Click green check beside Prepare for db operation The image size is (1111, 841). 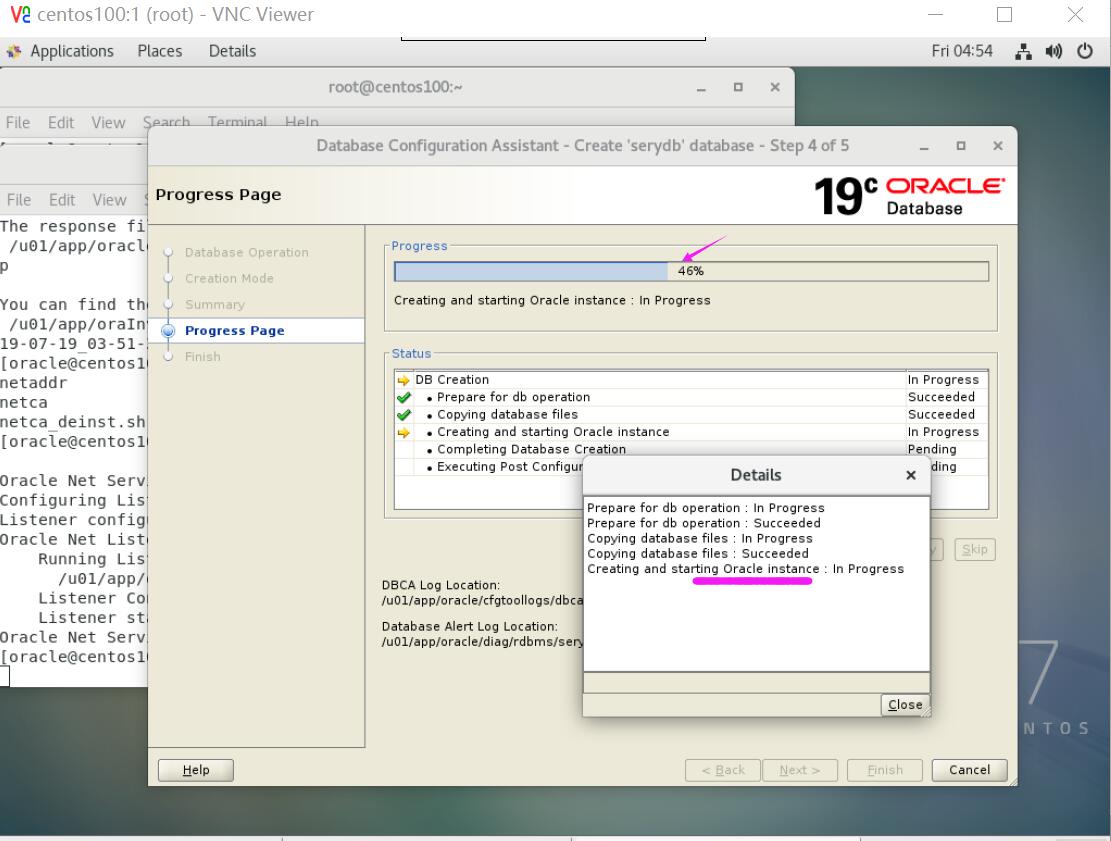404,397
